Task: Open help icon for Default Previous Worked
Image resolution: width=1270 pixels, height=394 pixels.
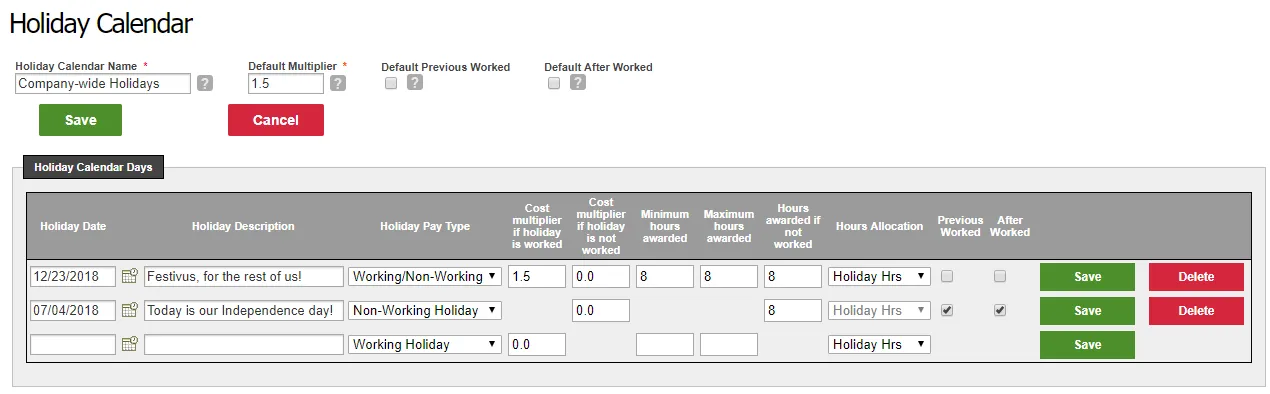Action: click(x=415, y=83)
